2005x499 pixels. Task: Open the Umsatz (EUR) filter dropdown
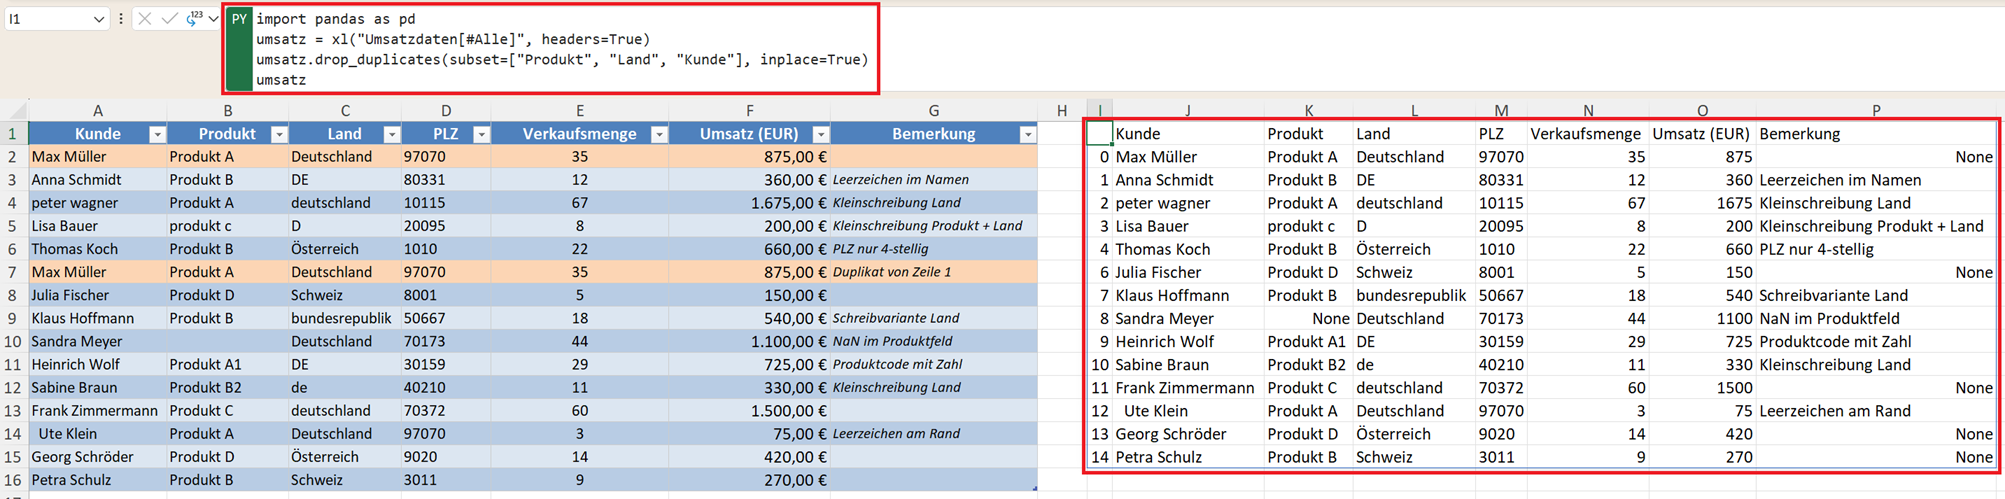(820, 134)
